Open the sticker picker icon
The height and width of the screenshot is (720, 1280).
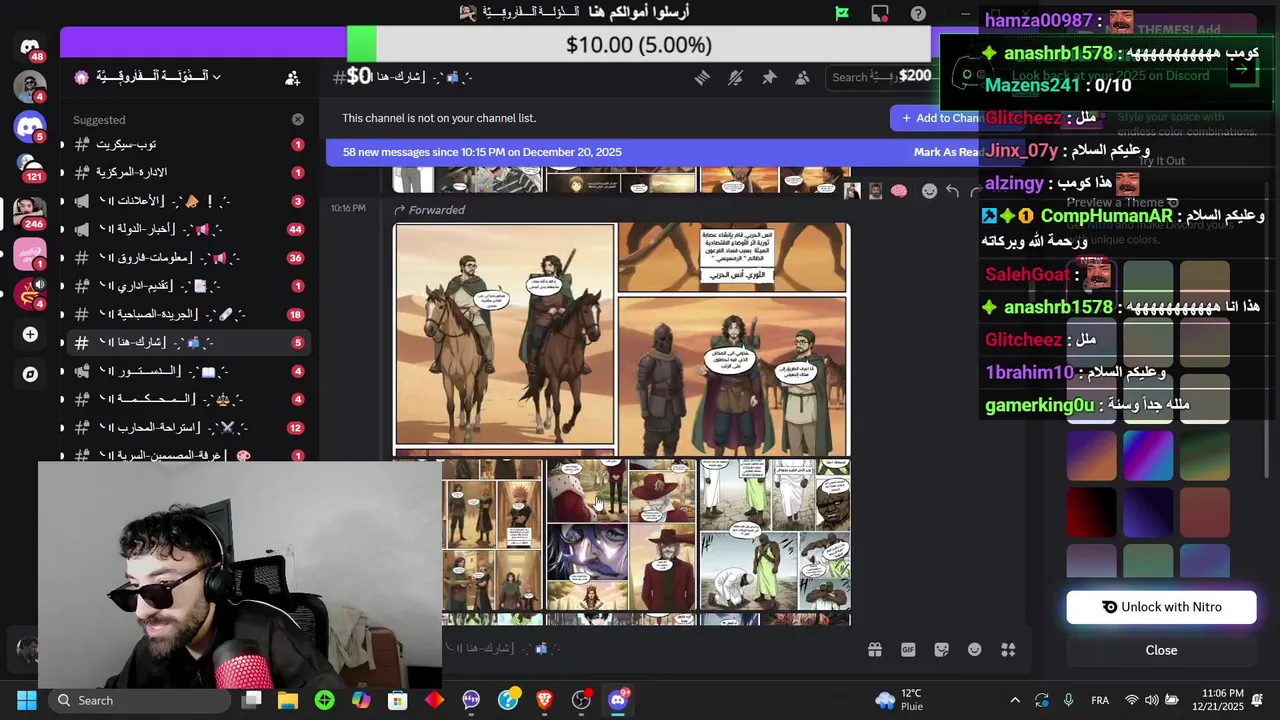coord(941,650)
